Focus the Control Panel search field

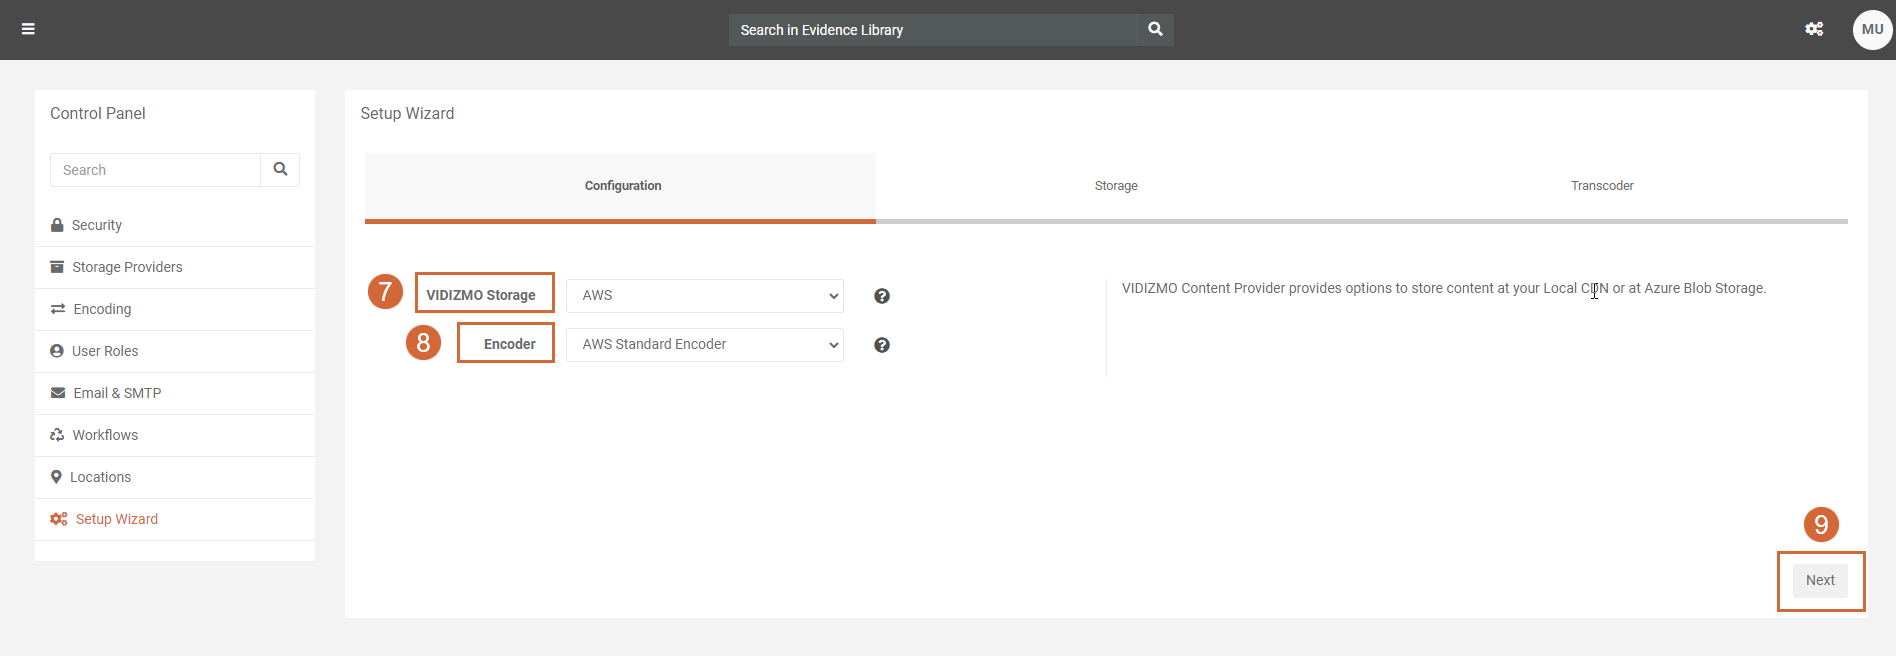point(155,170)
